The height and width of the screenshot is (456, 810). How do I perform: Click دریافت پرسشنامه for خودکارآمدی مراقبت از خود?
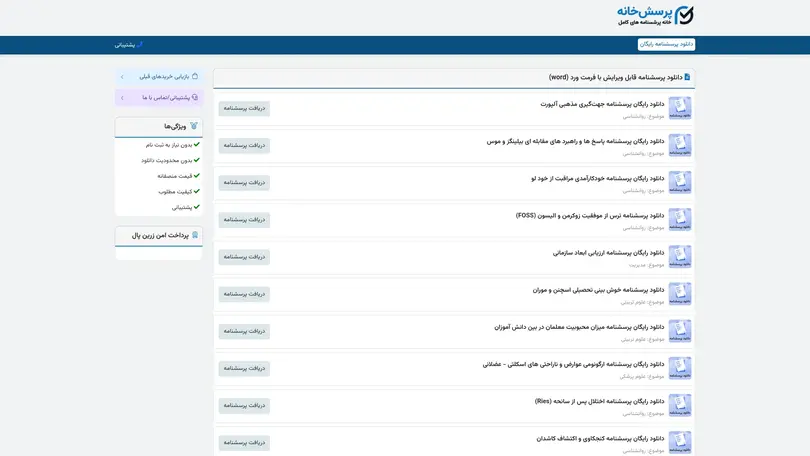click(244, 183)
